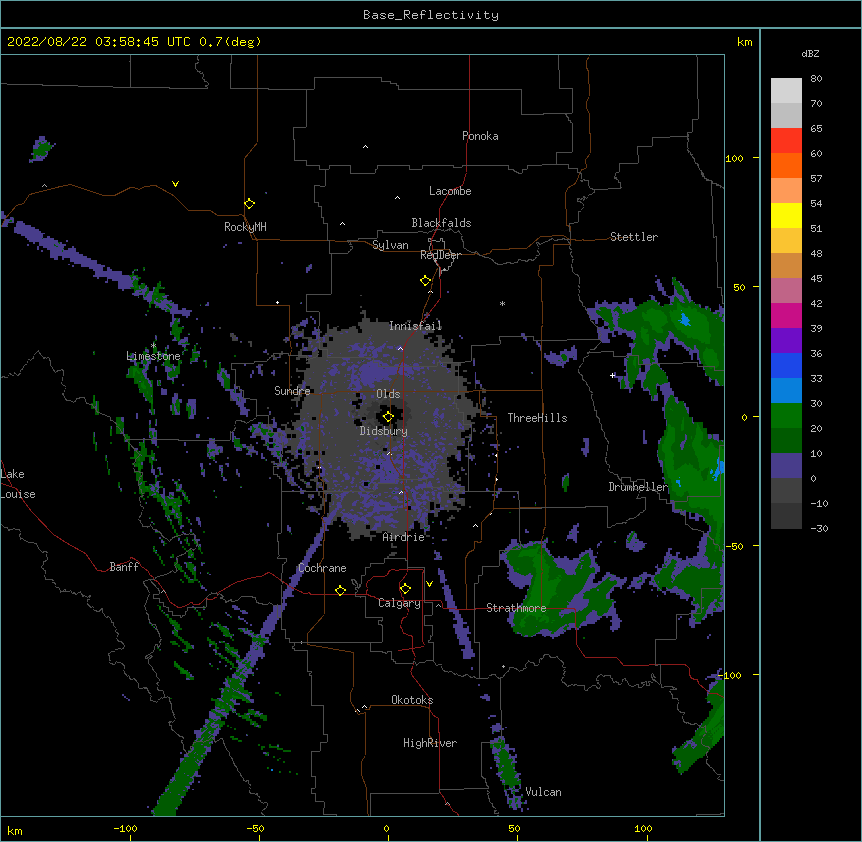This screenshot has height=842, width=862.
Task: Click the Sylvan label on the map
Action: click(390, 245)
